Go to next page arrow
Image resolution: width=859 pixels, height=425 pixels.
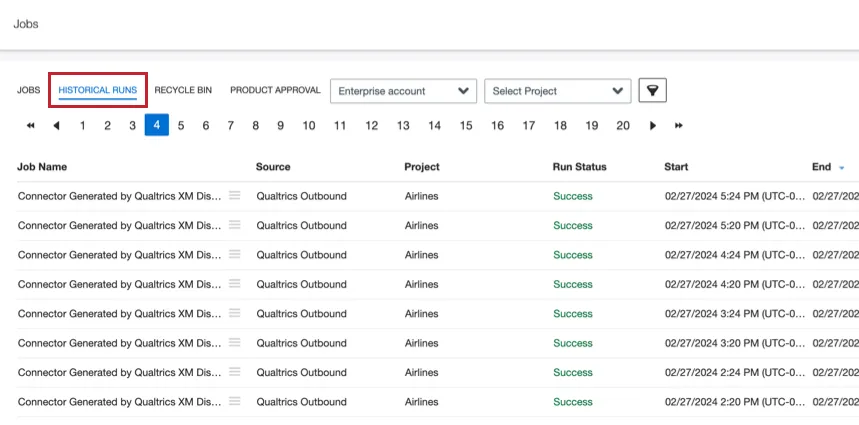pyautogui.click(x=653, y=125)
